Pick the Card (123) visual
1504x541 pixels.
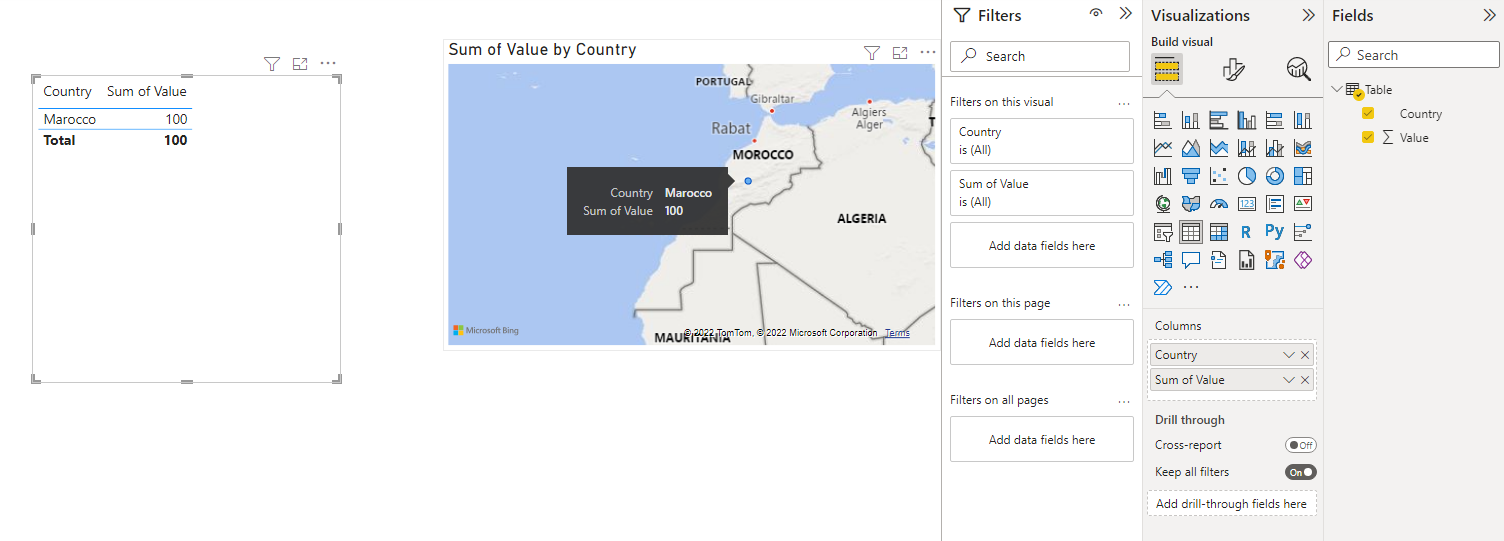click(1246, 204)
